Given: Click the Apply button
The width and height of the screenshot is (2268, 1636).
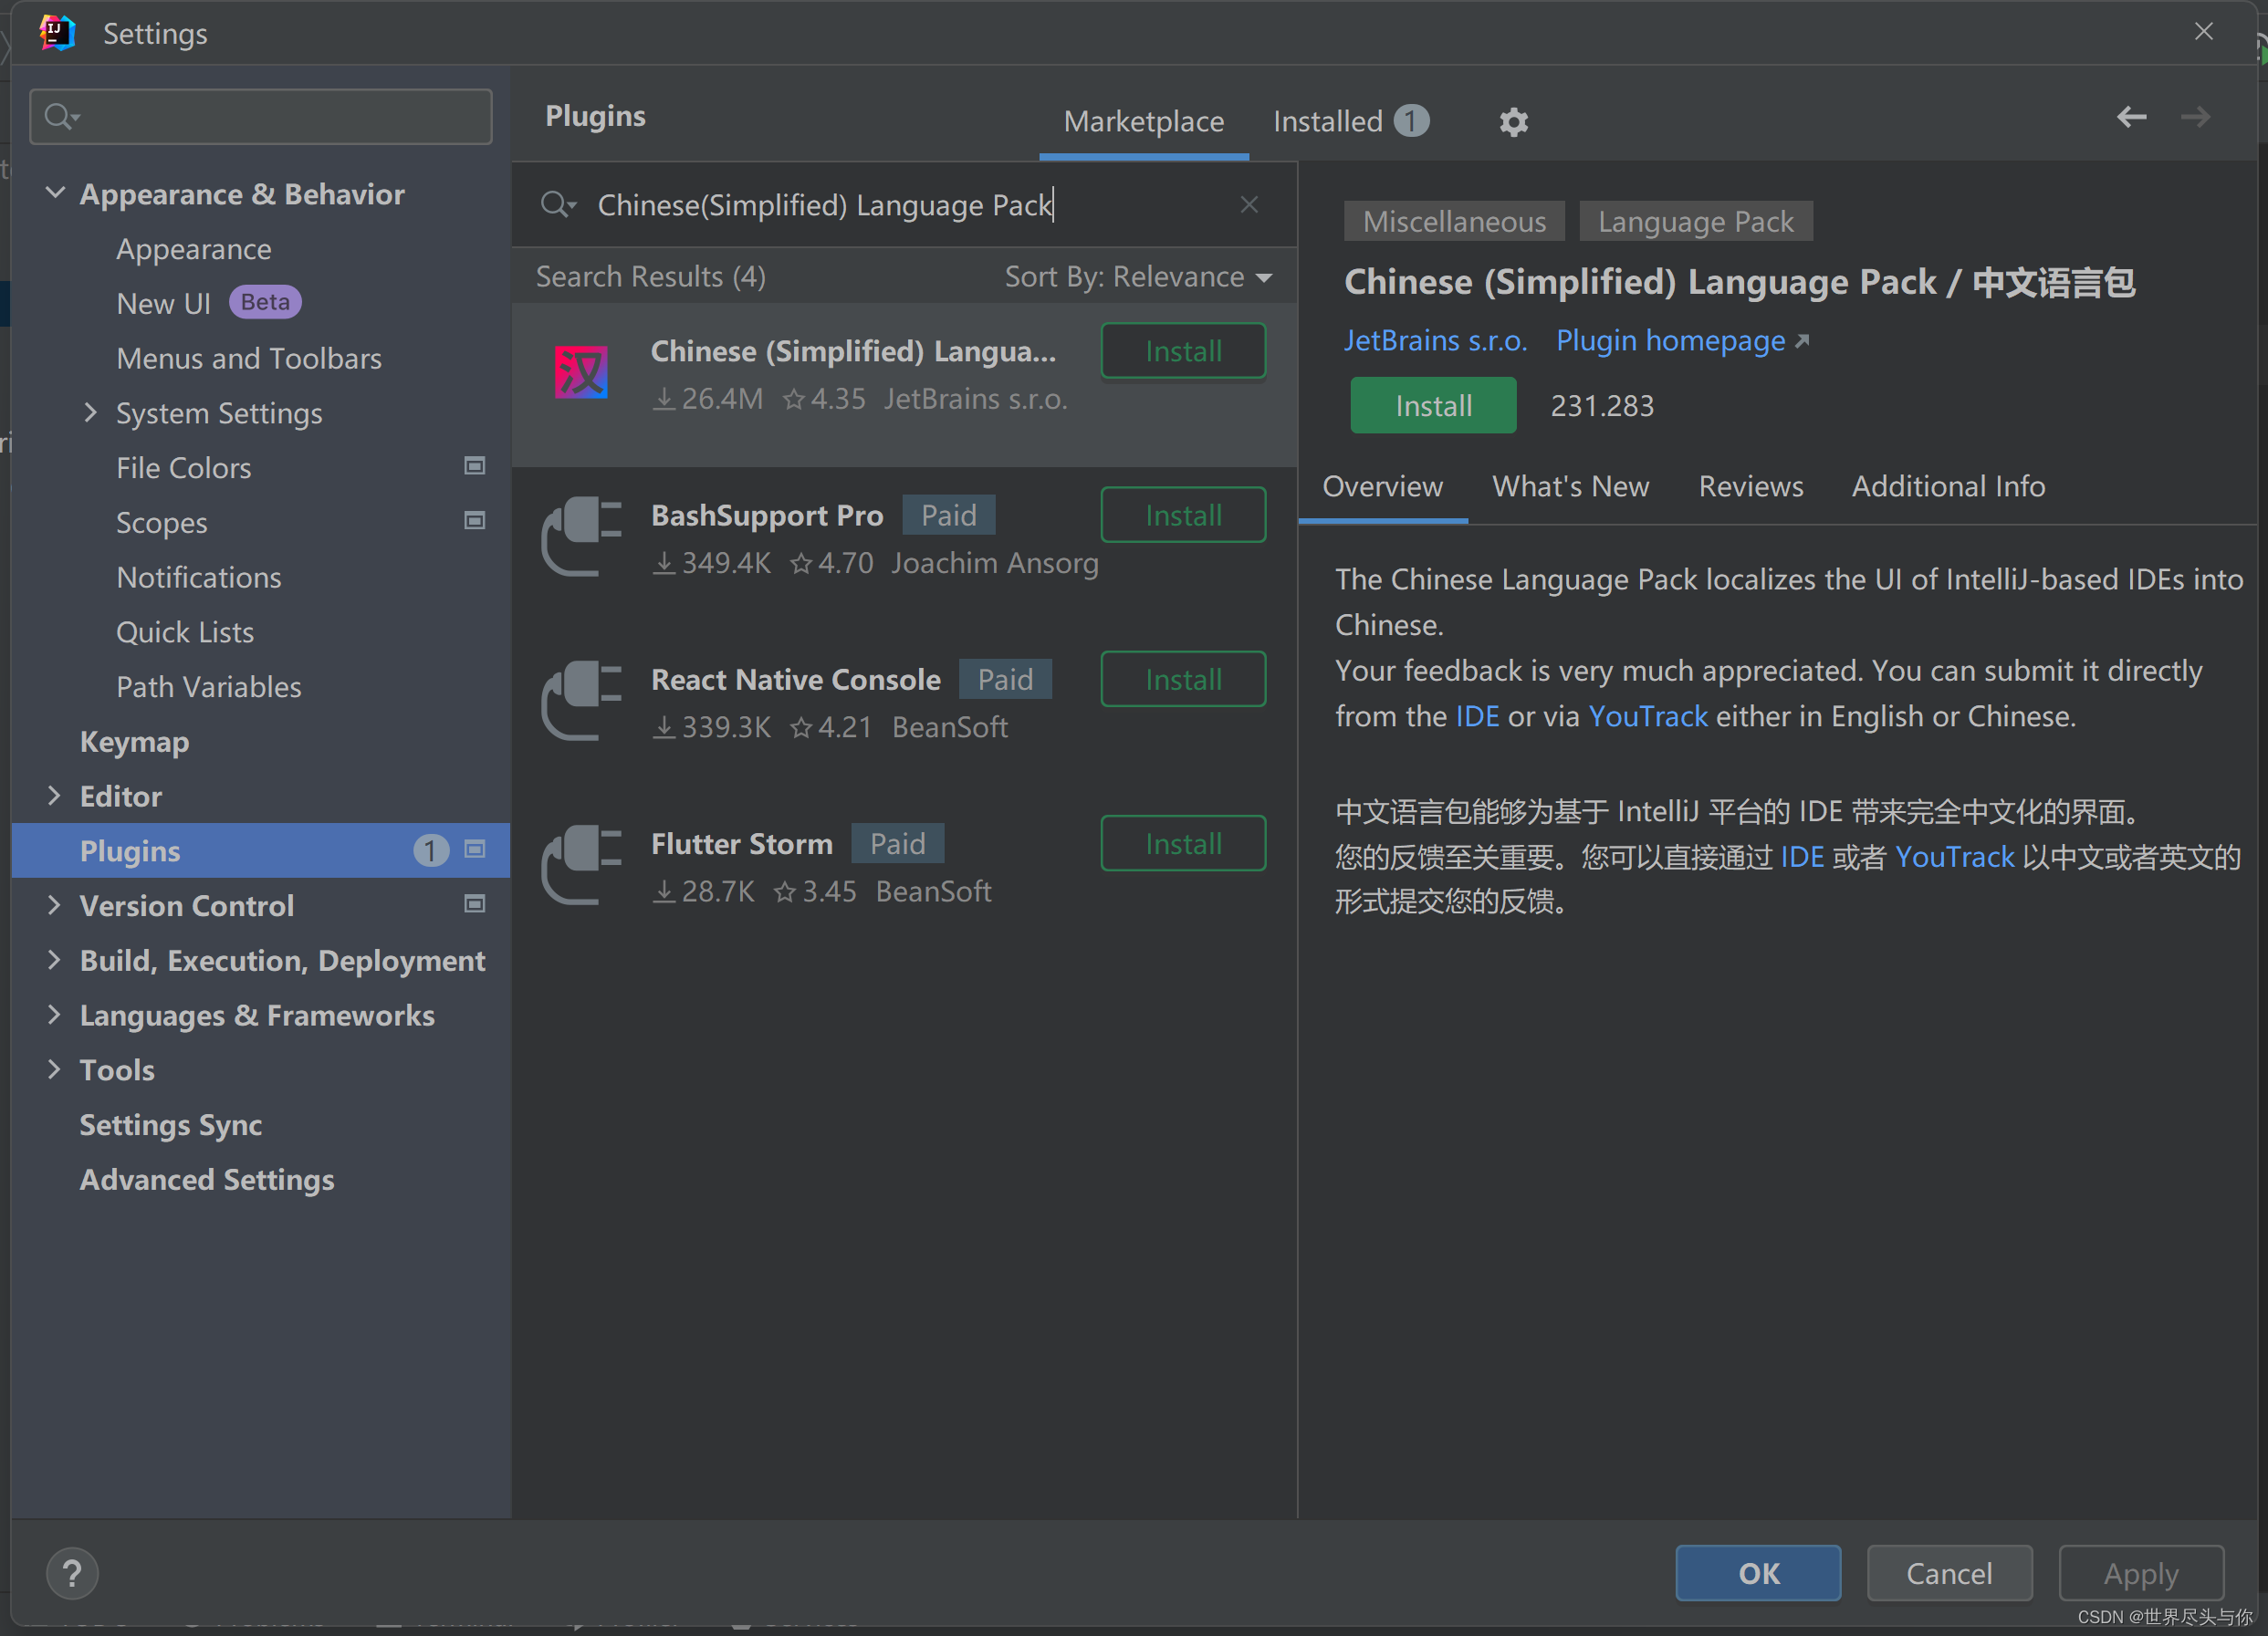Looking at the screenshot, I should pos(2141,1573).
